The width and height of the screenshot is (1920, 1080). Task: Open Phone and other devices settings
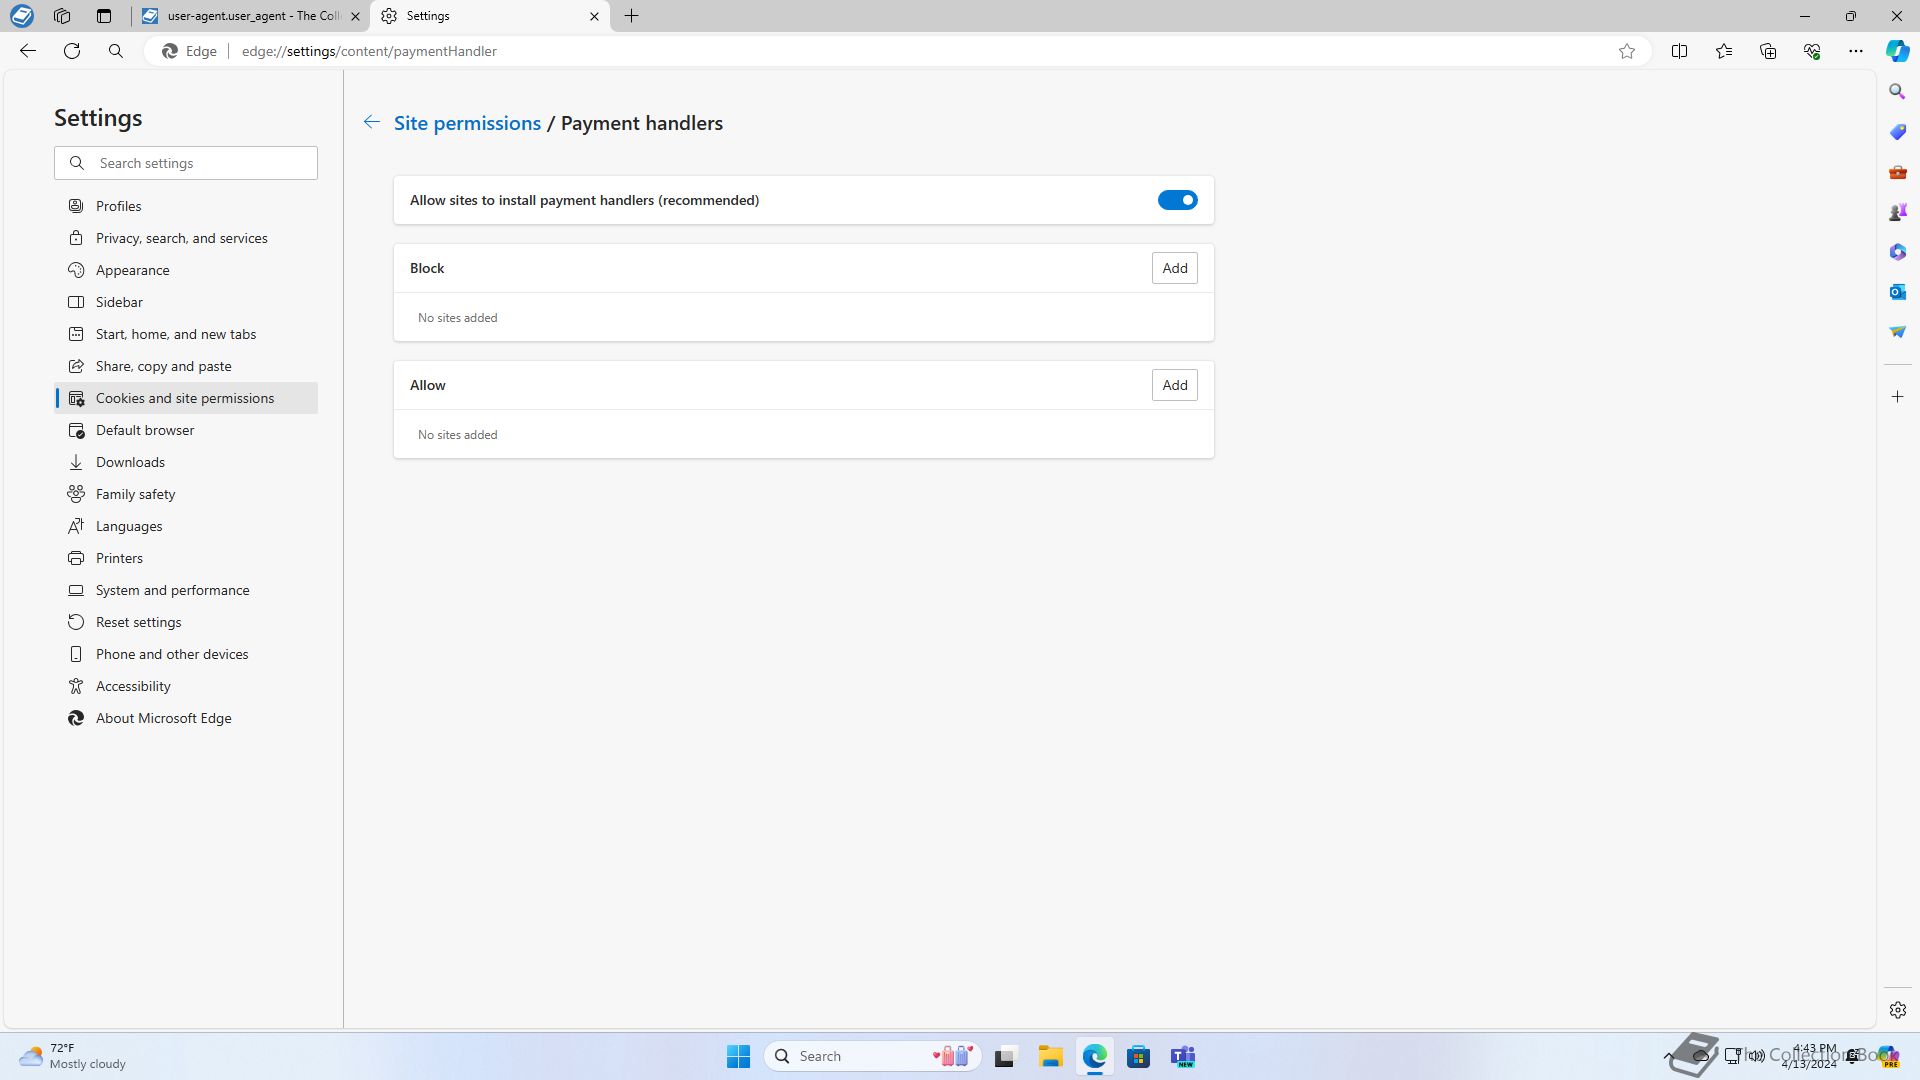pyautogui.click(x=186, y=654)
